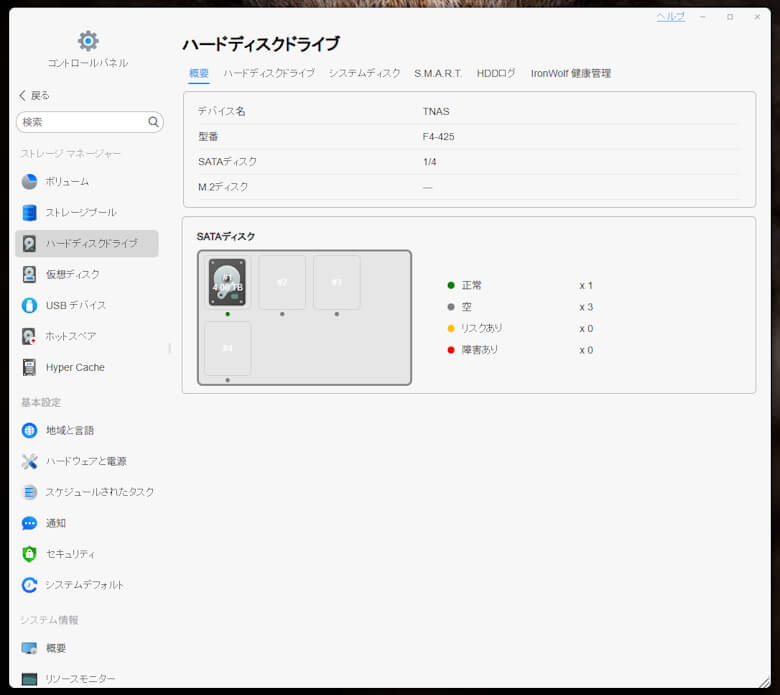The image size is (780, 695).
Task: Select the 4.00 TB disk in slot 1
Action: [x=227, y=282]
